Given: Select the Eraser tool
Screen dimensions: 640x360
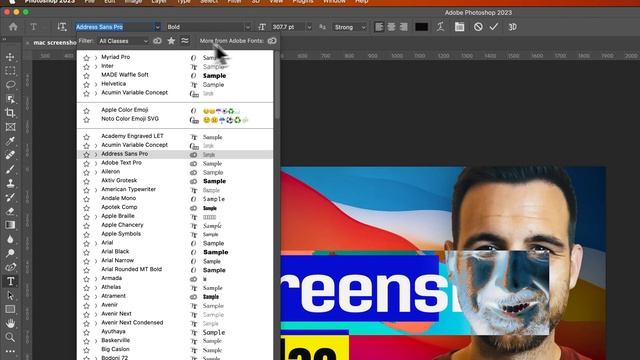Looking at the screenshot, I should (11, 211).
